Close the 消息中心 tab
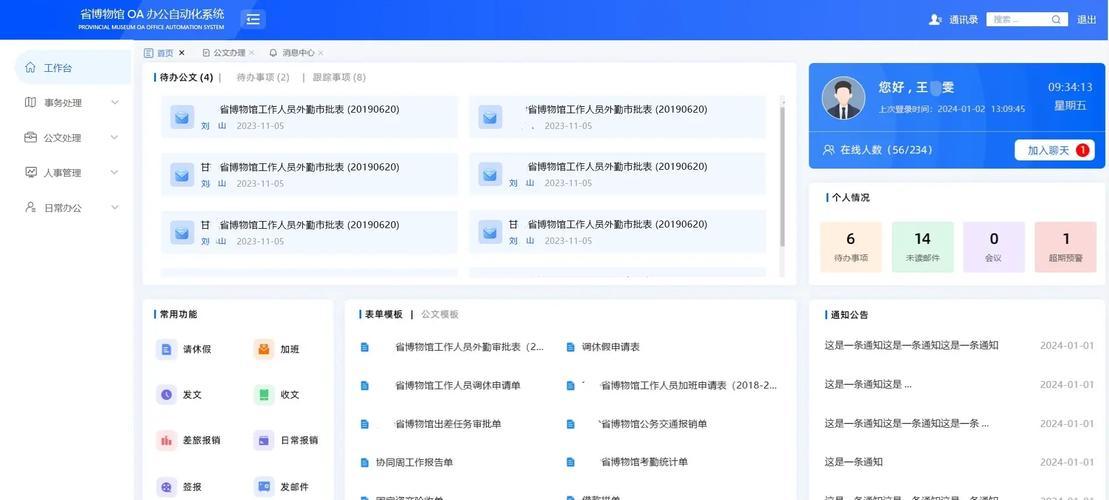The image size is (1109, 500). [320, 53]
